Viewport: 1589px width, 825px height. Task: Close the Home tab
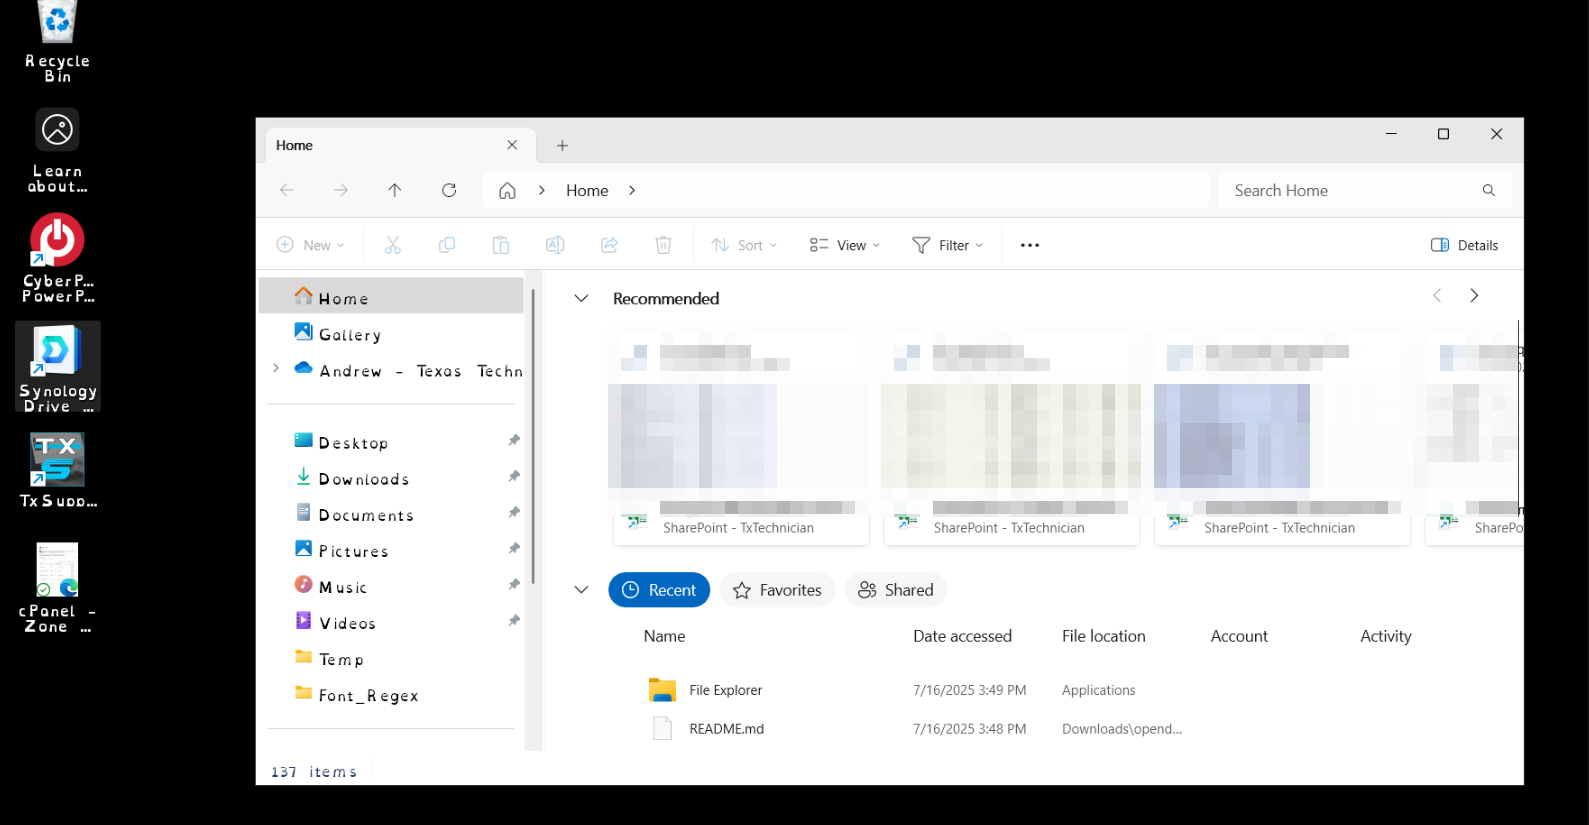512,145
